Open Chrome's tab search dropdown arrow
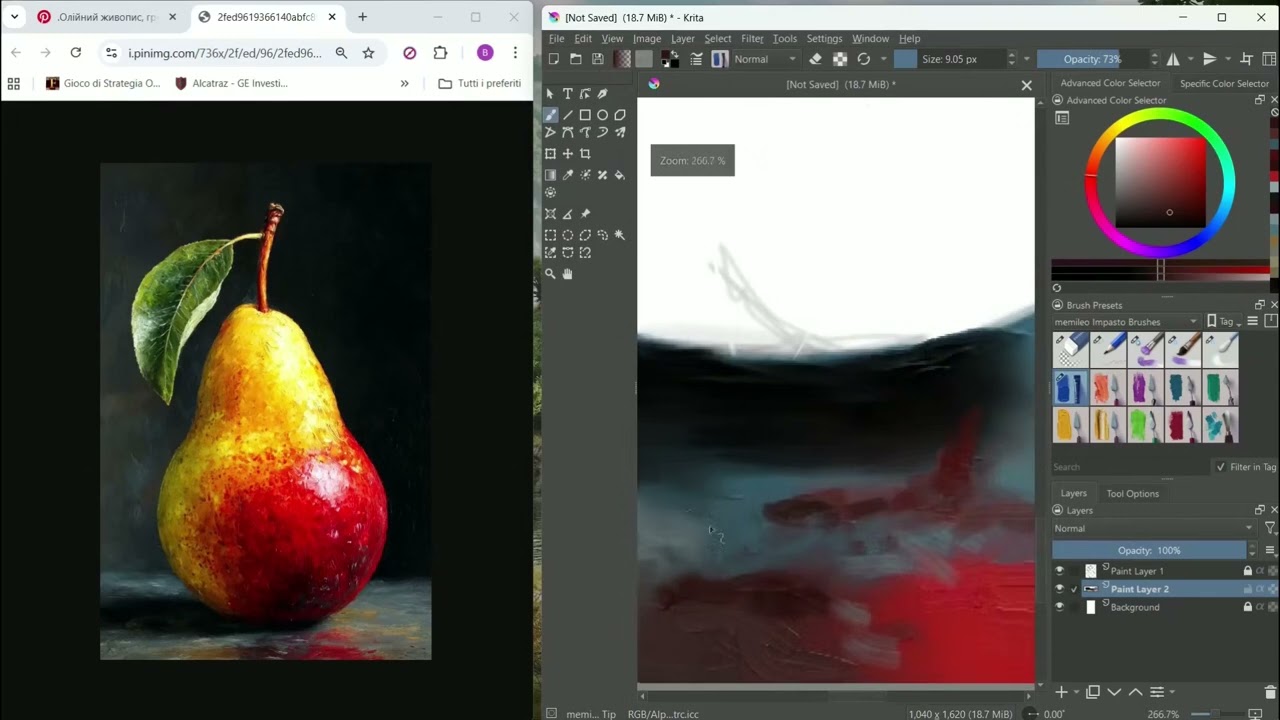This screenshot has width=1280, height=720. [14, 17]
